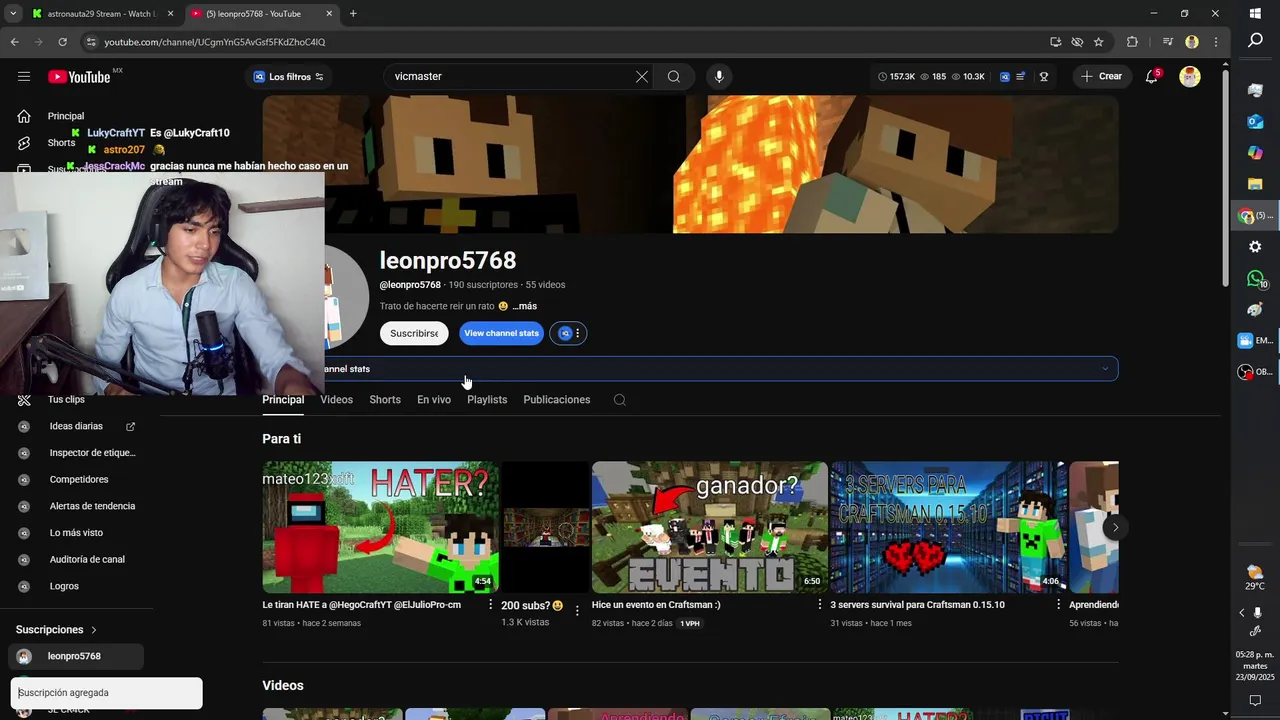The image size is (1280, 720).
Task: Switch to the Playlists tab
Action: pos(487,400)
